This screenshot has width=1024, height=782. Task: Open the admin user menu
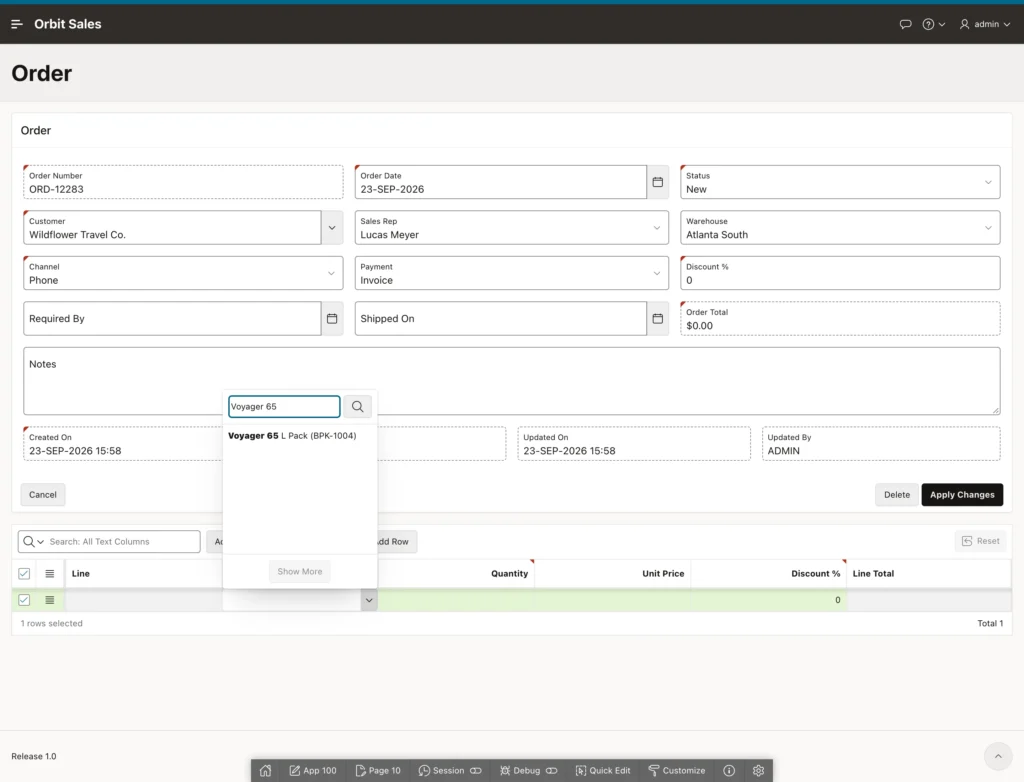tap(985, 24)
